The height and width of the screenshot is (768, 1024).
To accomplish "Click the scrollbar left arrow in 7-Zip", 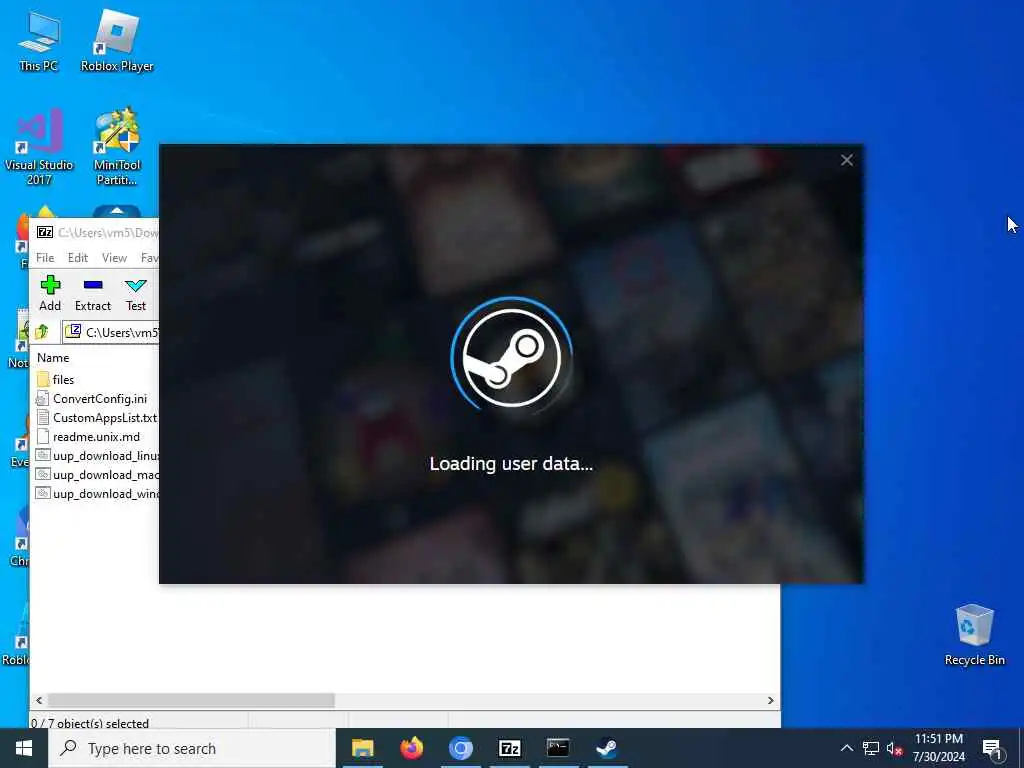I will 39,700.
